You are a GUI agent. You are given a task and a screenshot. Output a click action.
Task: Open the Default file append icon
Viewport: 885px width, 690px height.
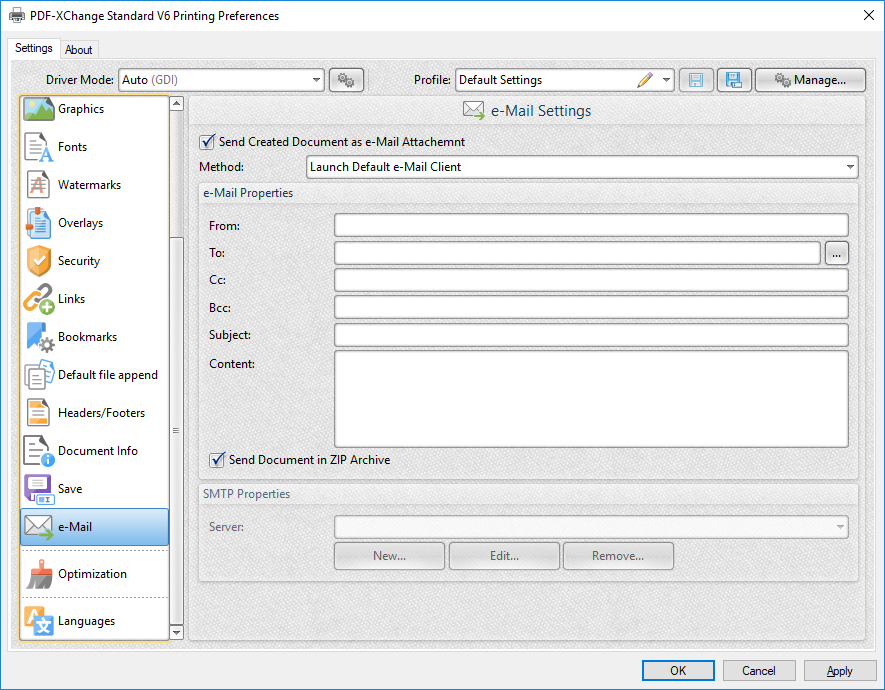click(x=38, y=375)
